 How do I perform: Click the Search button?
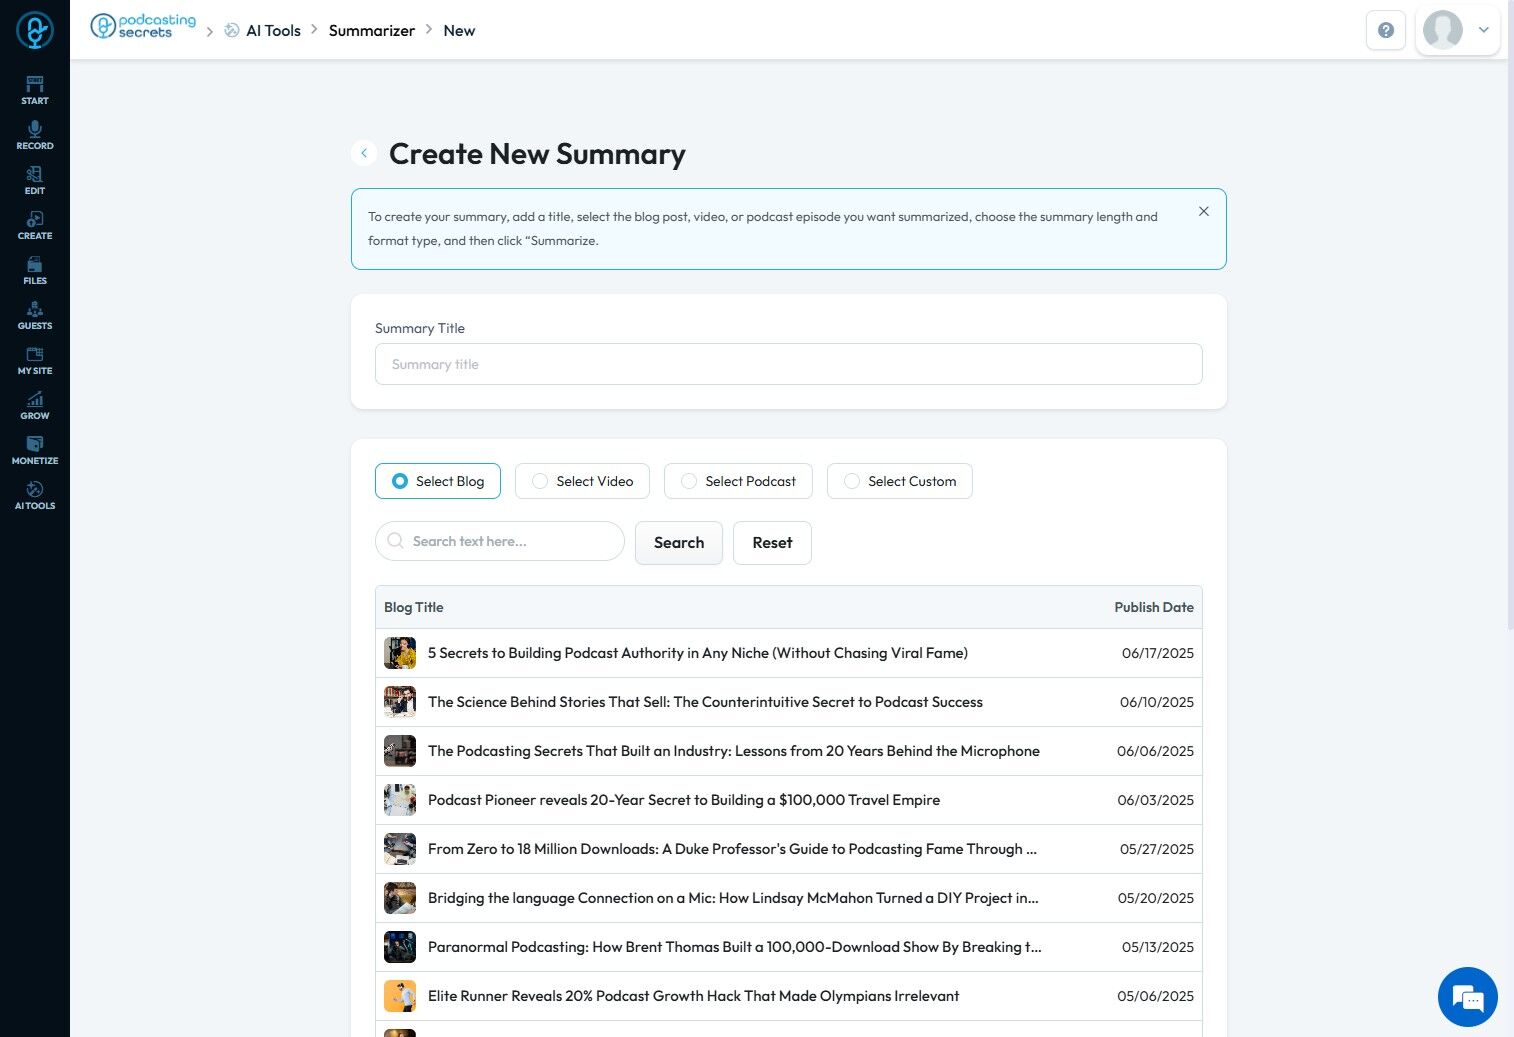pyautogui.click(x=679, y=543)
